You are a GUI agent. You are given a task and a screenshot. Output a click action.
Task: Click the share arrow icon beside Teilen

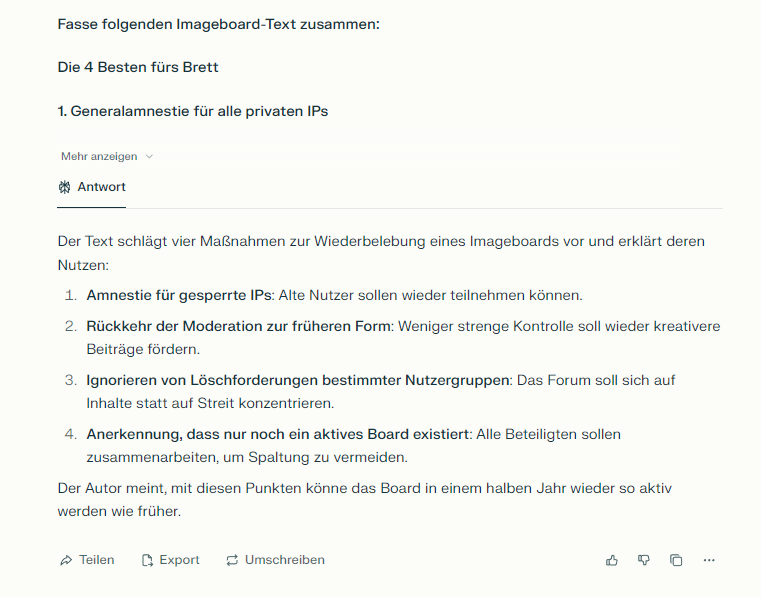pos(66,560)
